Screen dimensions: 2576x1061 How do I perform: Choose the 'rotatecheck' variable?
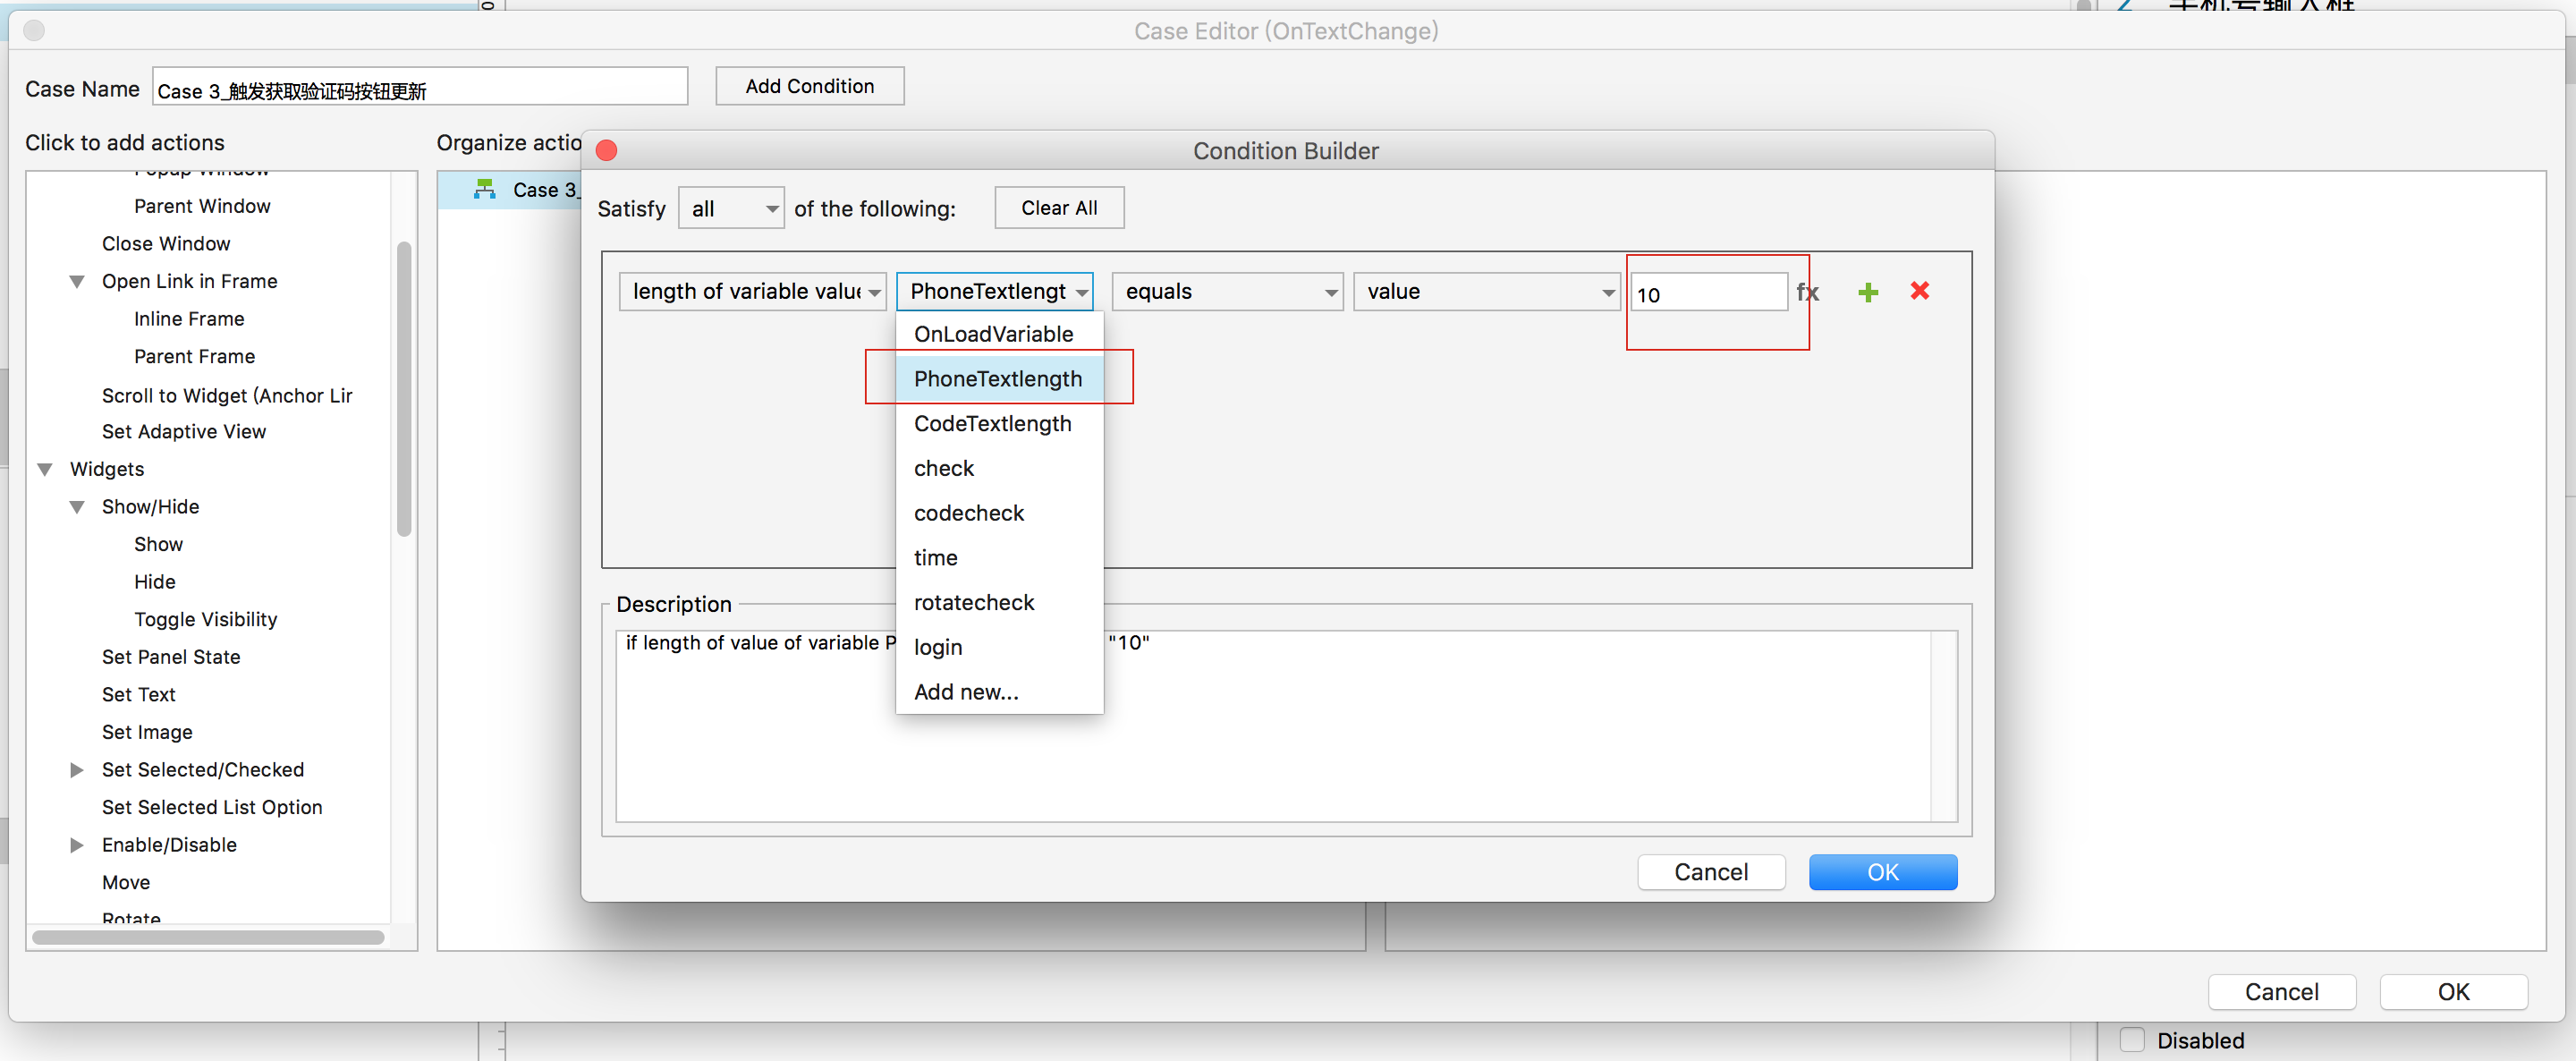pos(999,603)
